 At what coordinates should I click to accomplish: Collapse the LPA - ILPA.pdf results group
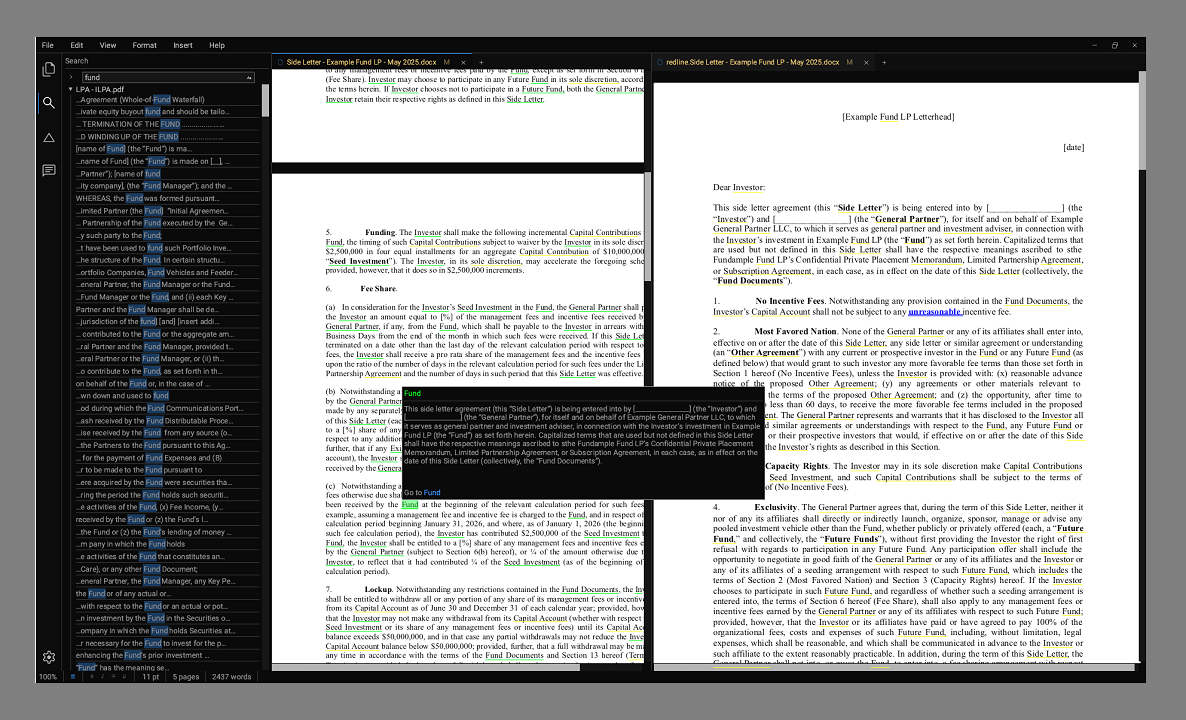[70, 89]
